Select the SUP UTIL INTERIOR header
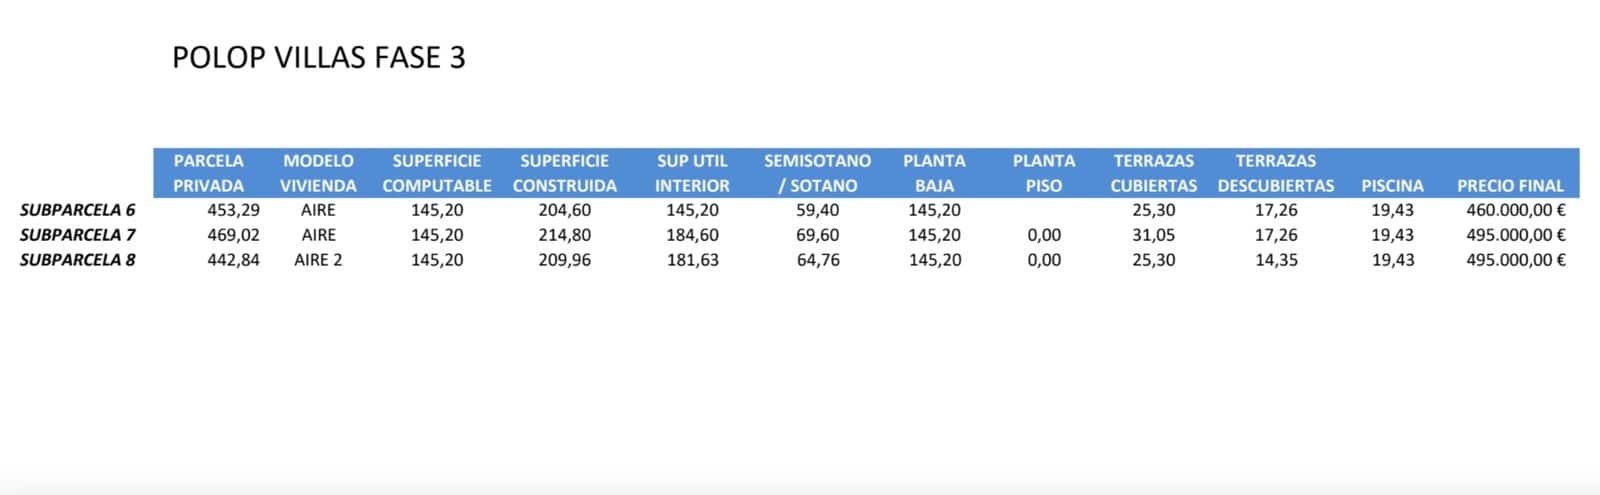The height and width of the screenshot is (495, 1600). [x=692, y=173]
